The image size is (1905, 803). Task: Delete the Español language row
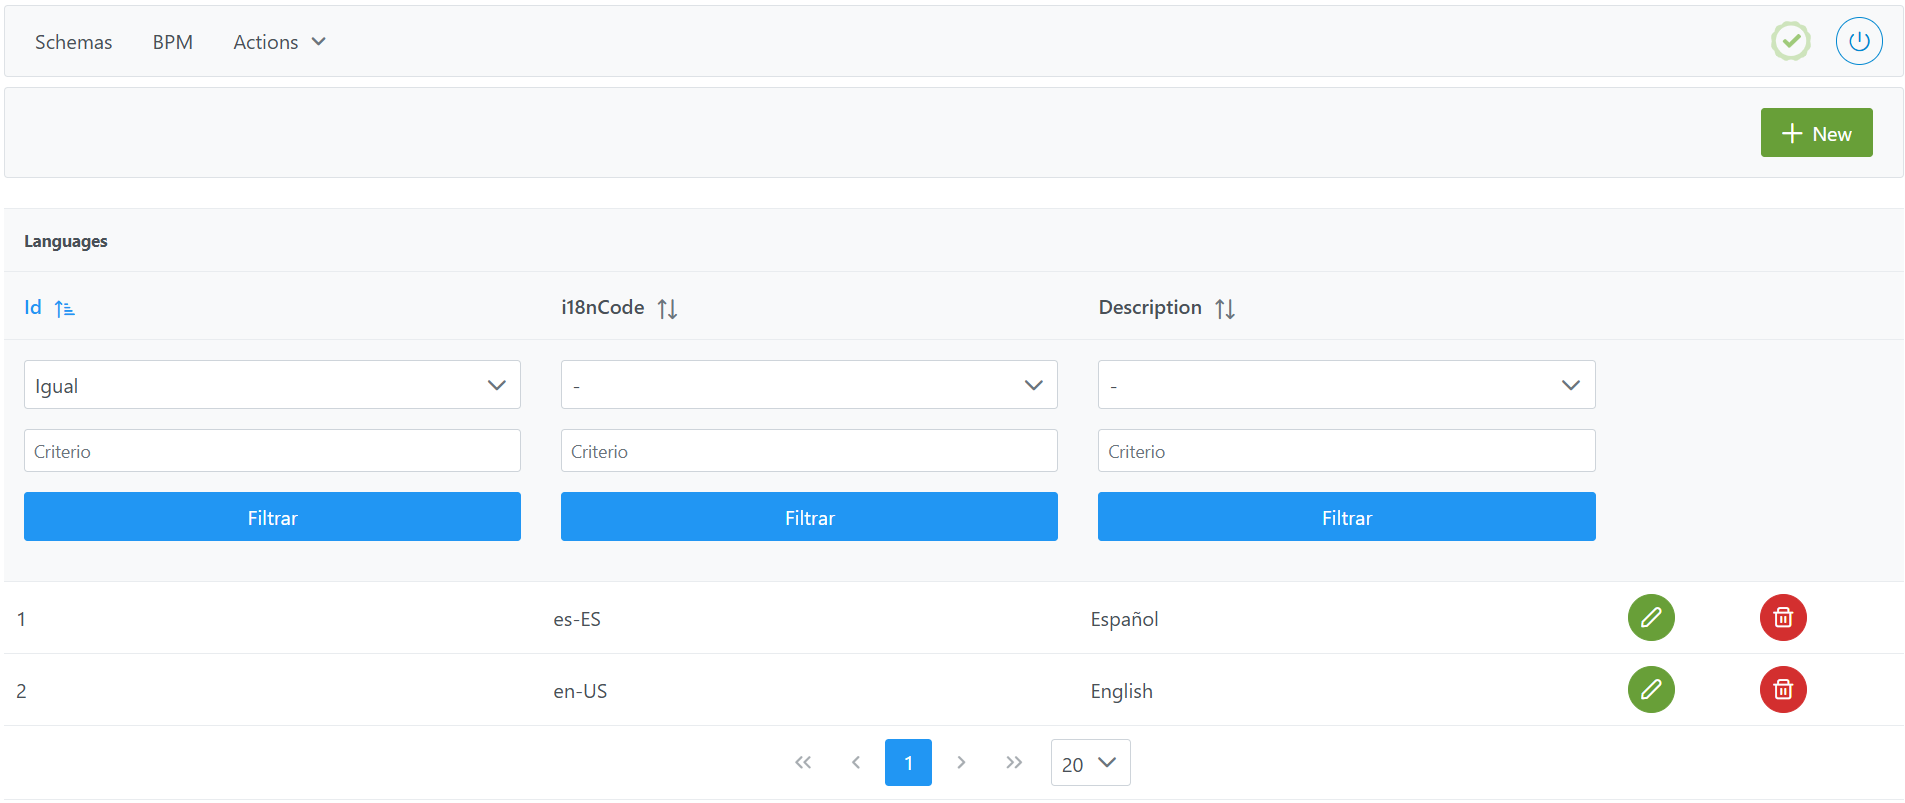[x=1782, y=618]
